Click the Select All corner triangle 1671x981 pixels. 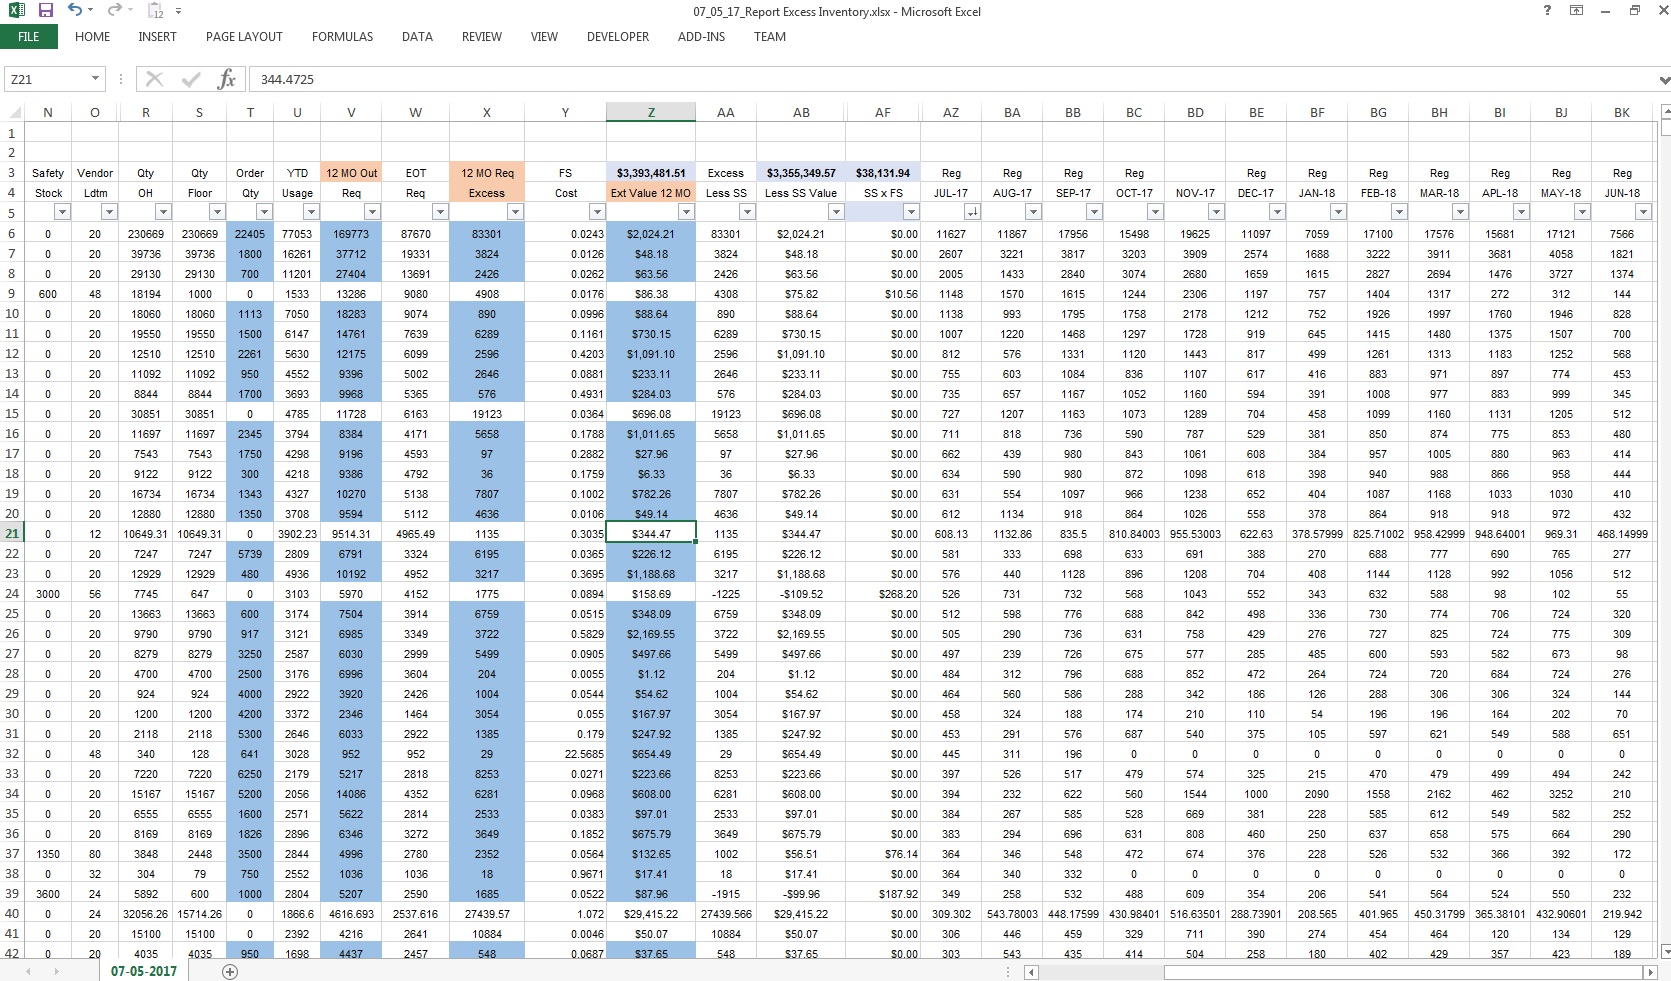[12, 113]
